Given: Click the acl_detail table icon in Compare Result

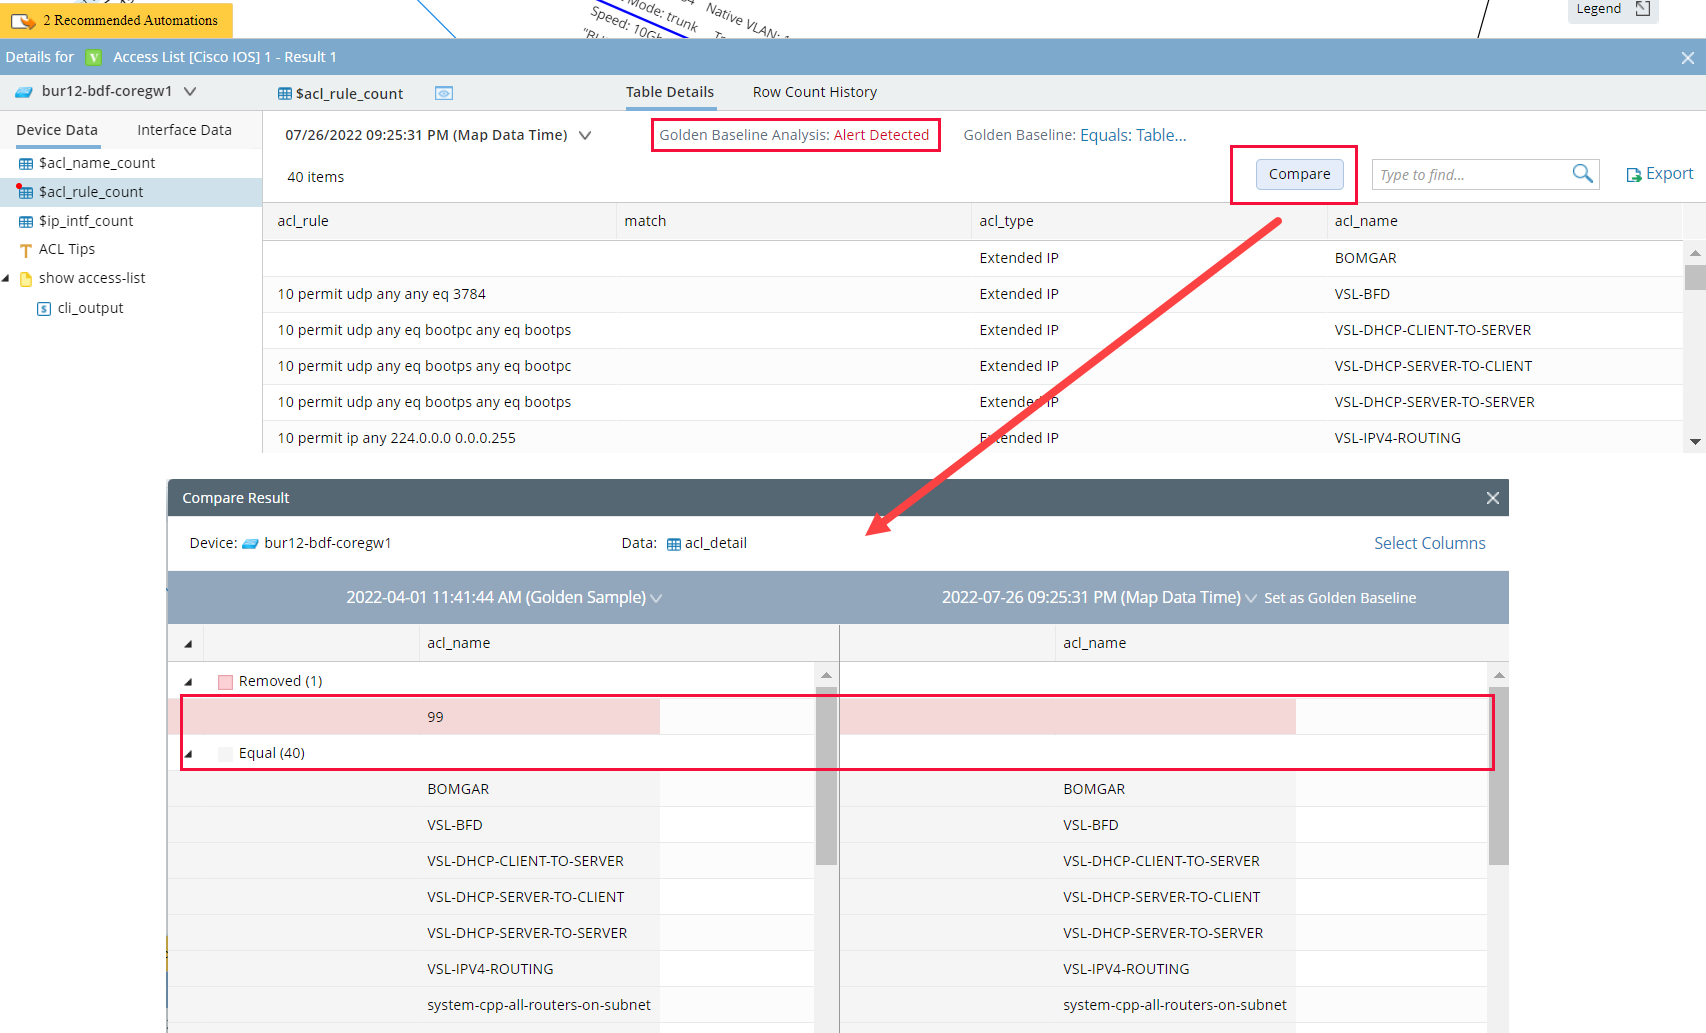Looking at the screenshot, I should pyautogui.click(x=674, y=544).
